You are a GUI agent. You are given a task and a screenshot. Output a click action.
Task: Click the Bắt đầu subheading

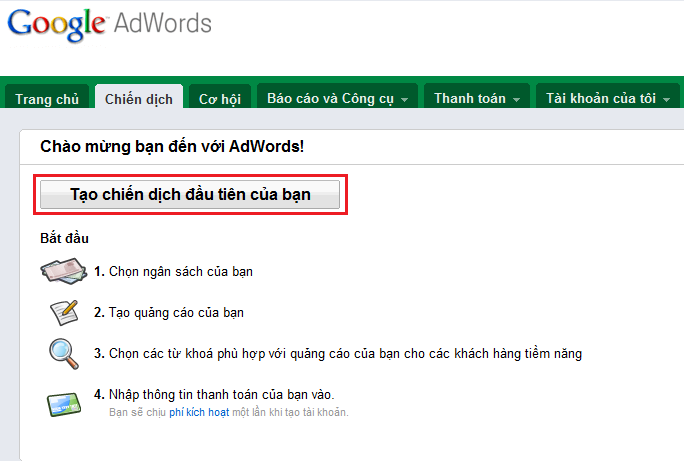64,238
